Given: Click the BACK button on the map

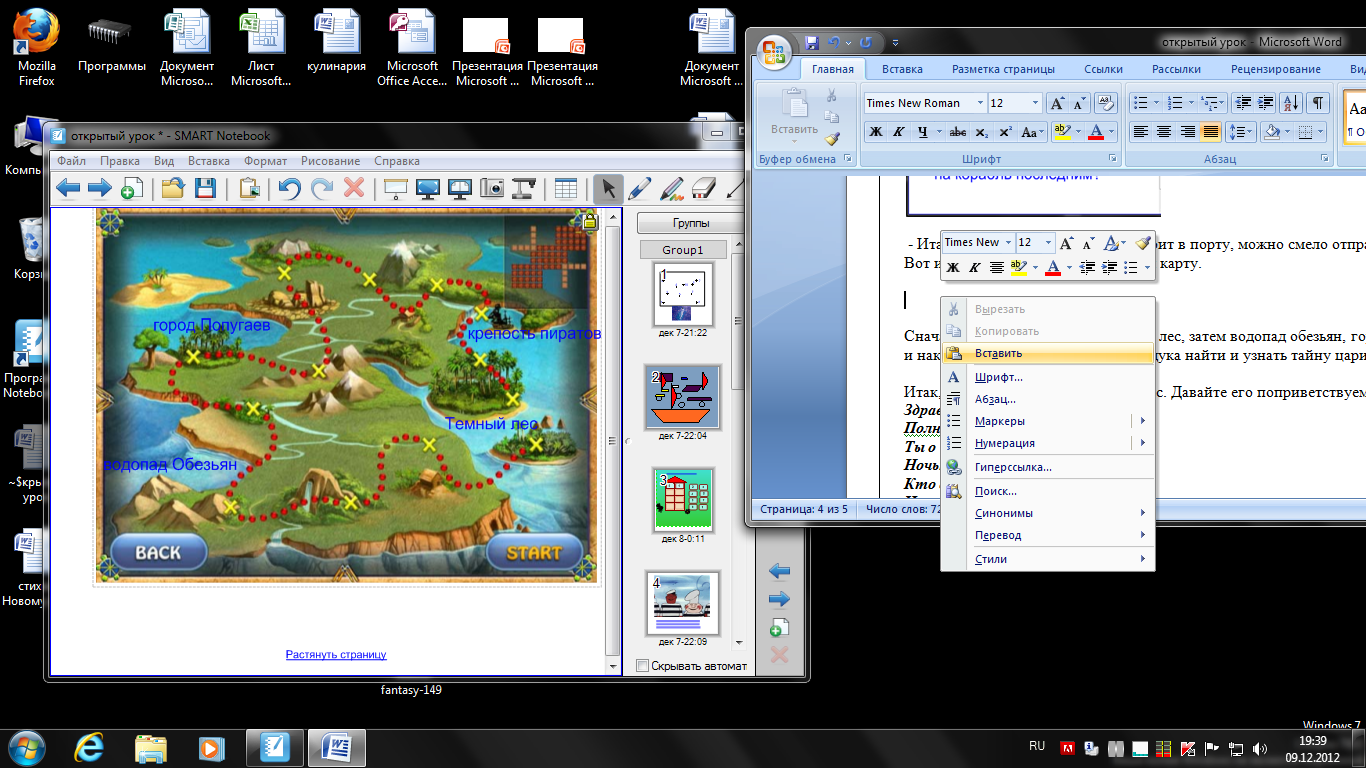Looking at the screenshot, I should 158,552.
